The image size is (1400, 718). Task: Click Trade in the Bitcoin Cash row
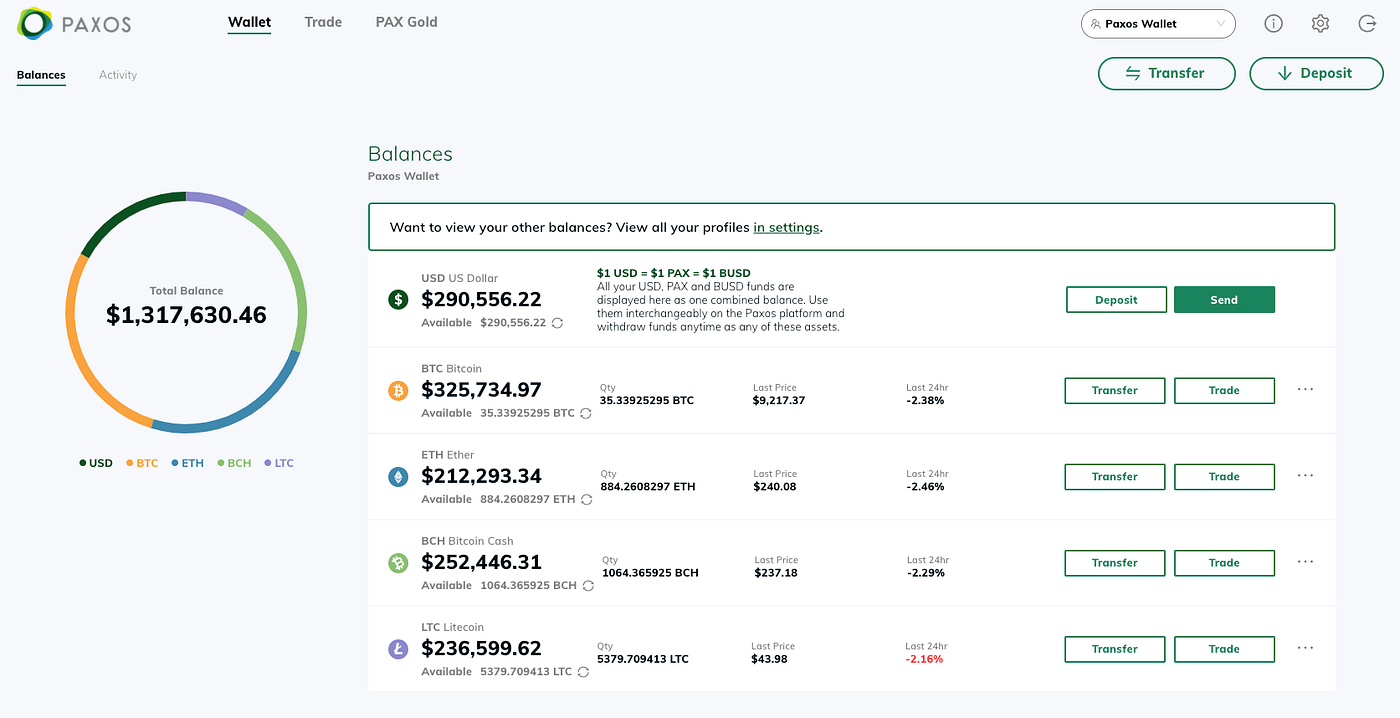click(1224, 562)
